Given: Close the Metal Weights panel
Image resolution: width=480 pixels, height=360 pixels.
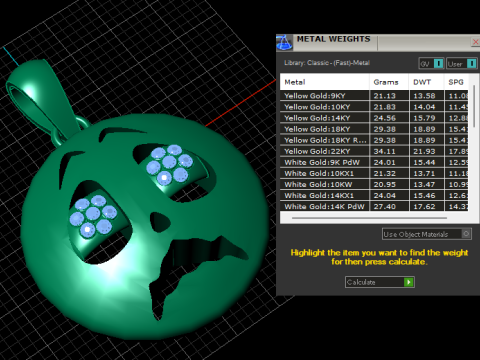Looking at the screenshot, I should (475, 42).
